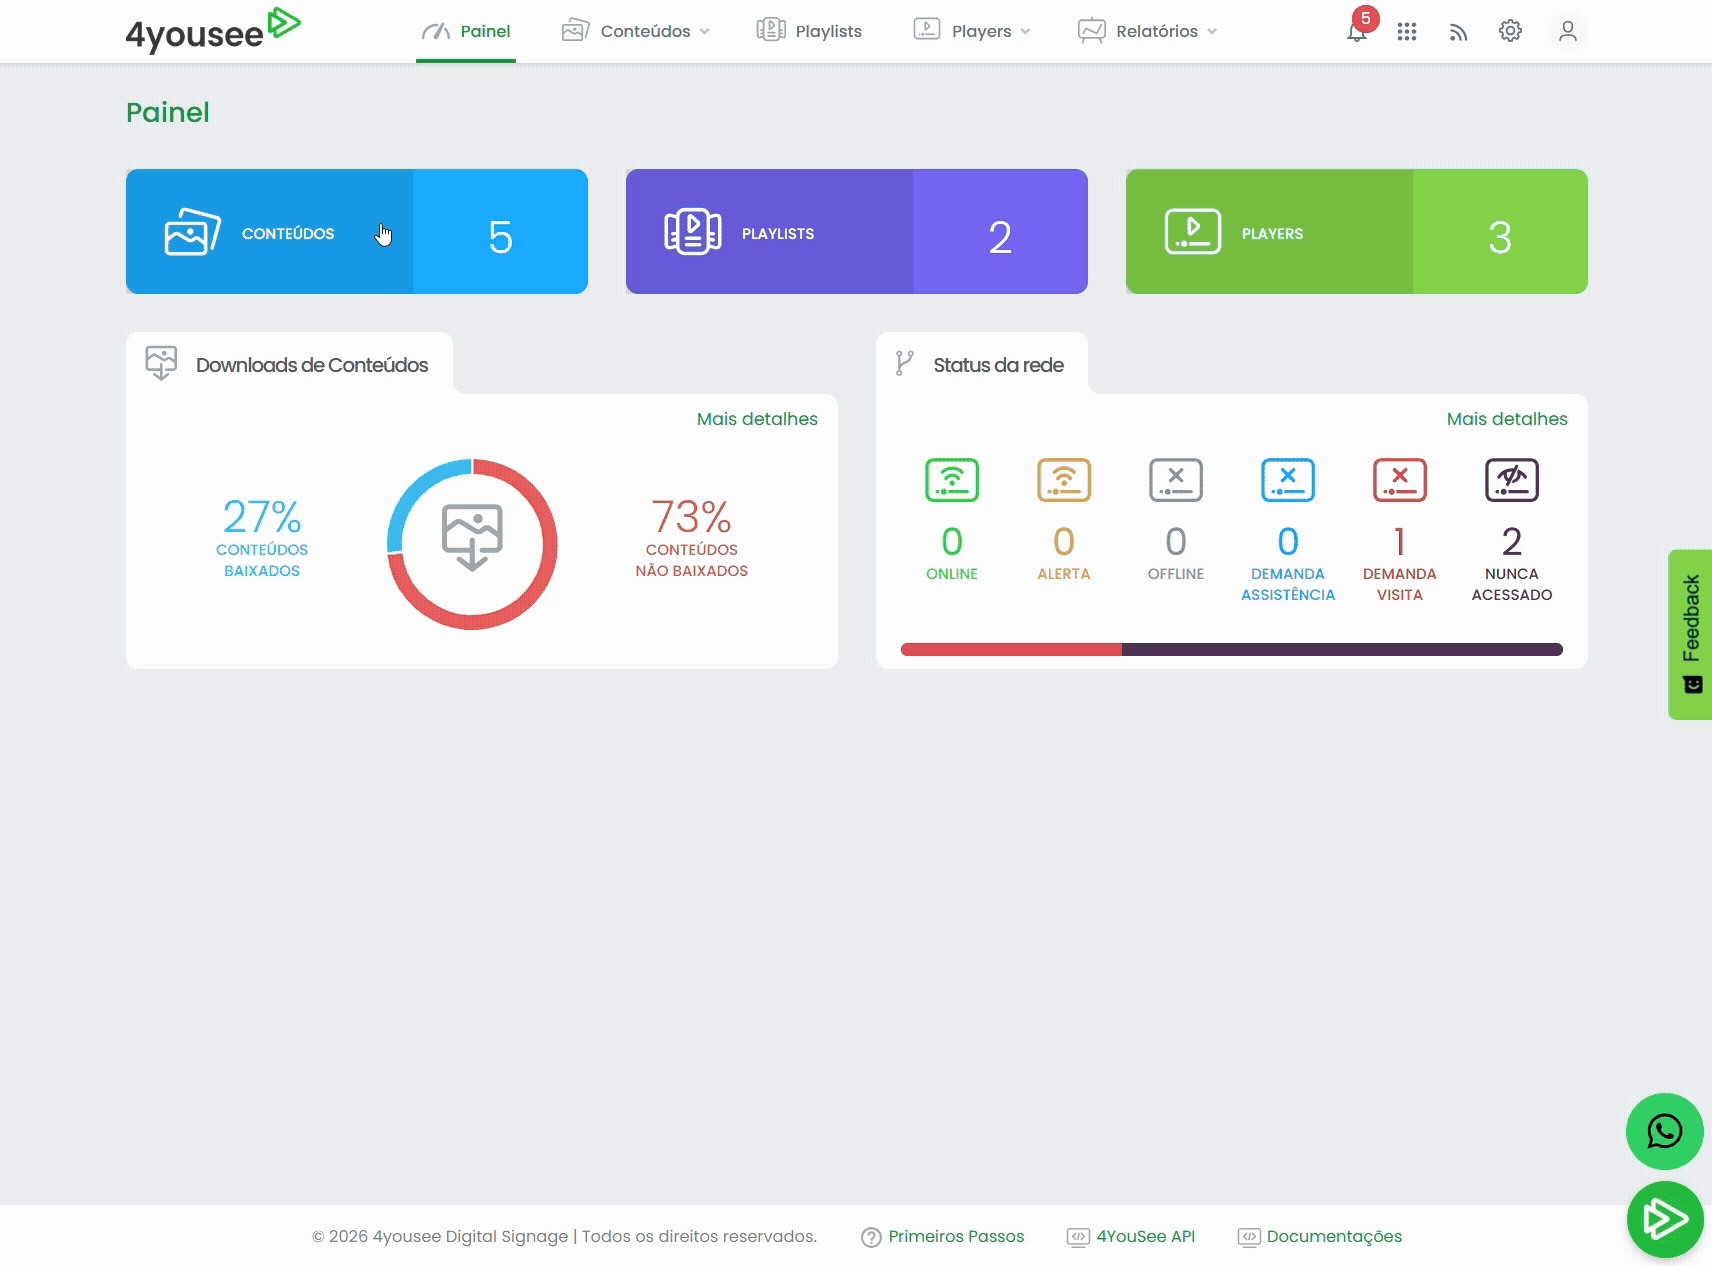Open the user profile icon

(x=1568, y=32)
